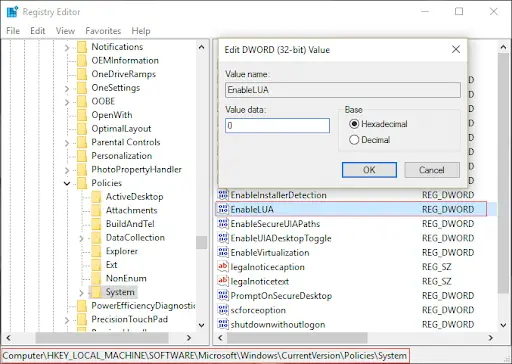Click the shutdownwithoutlogon DWORD icon
Screen dimensions: 512x364
(223, 324)
